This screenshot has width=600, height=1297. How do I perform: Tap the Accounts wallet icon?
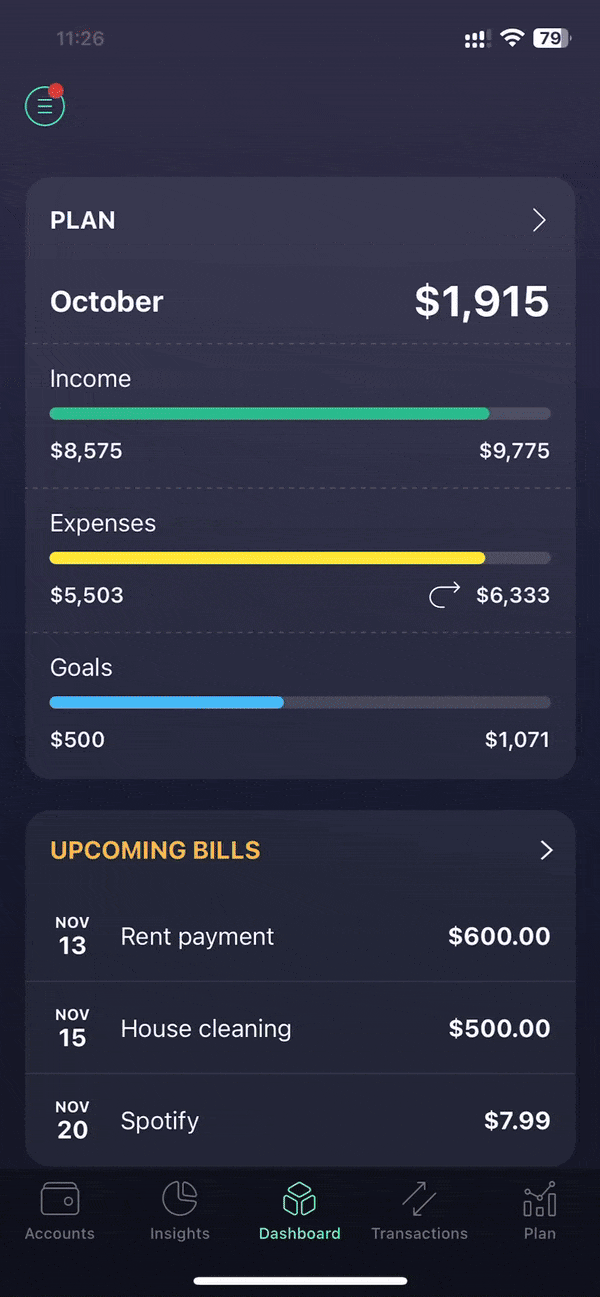tap(59, 1198)
